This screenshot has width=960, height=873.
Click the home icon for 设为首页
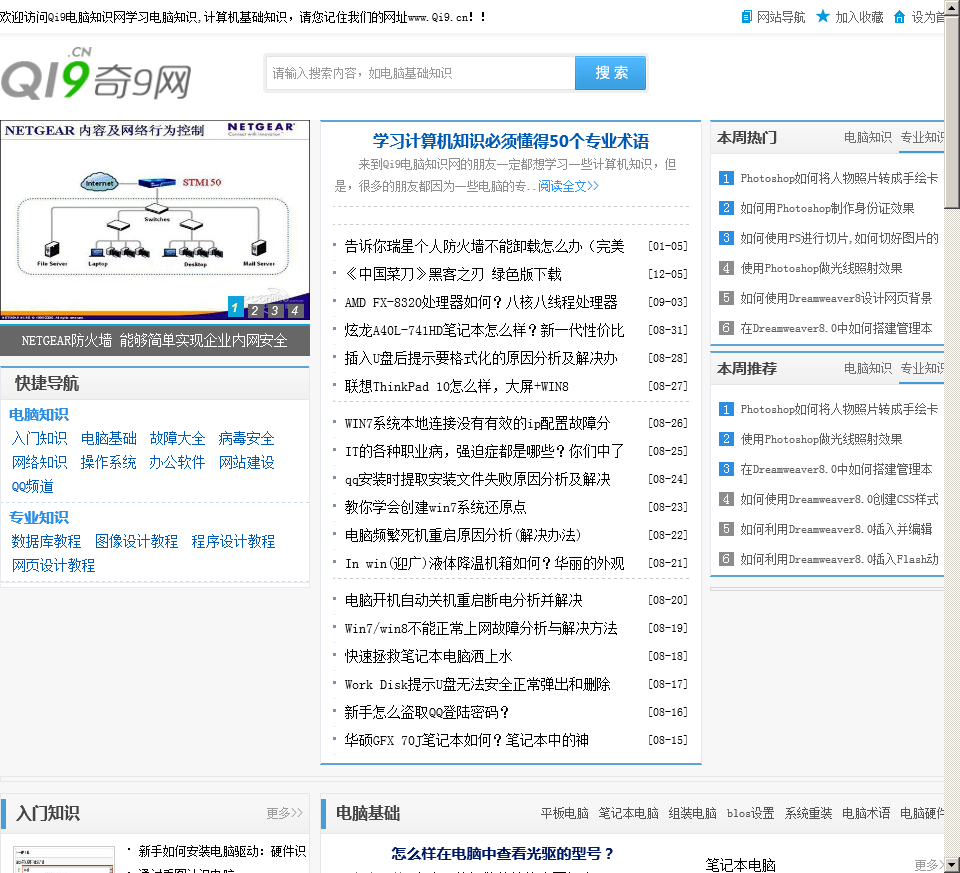pyautogui.click(x=899, y=17)
